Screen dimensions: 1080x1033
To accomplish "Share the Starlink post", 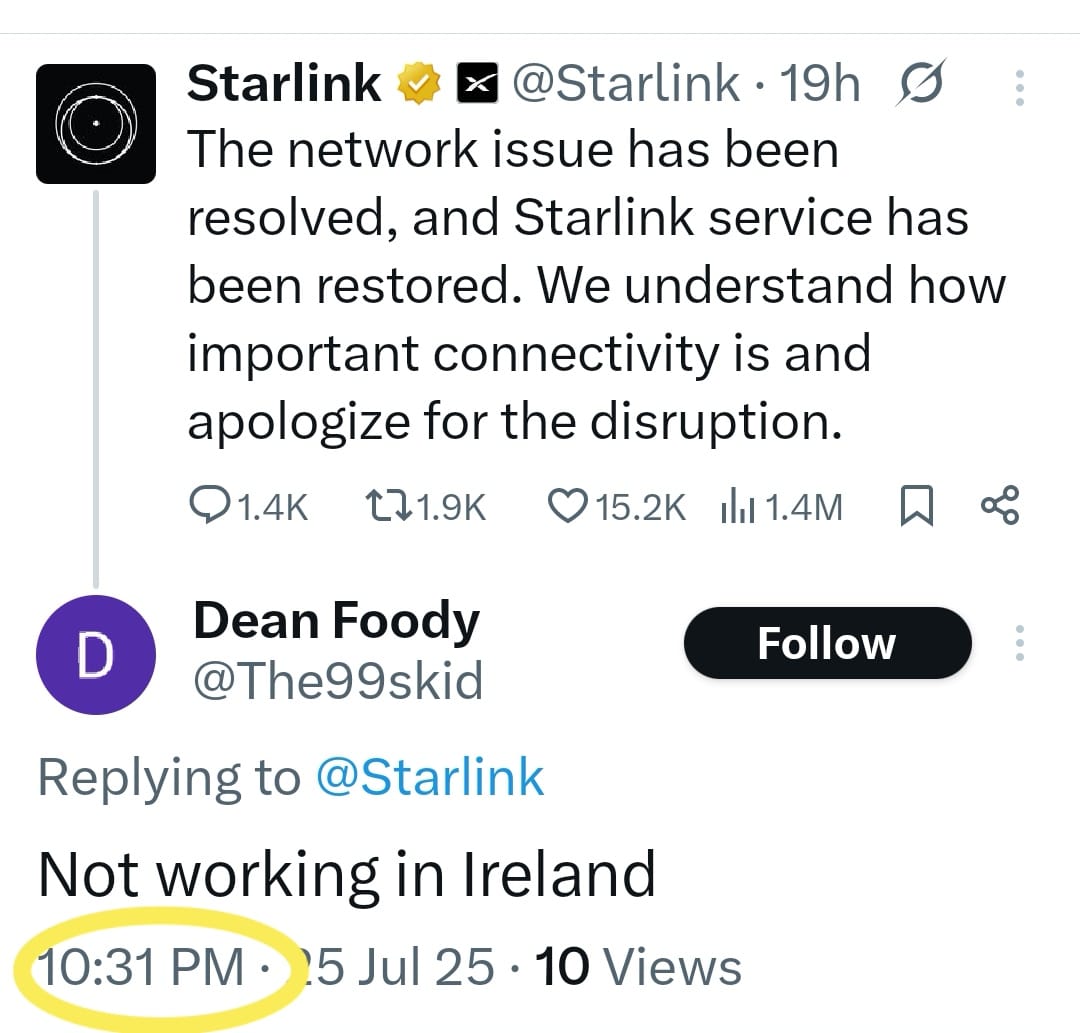I will pos(1000,505).
